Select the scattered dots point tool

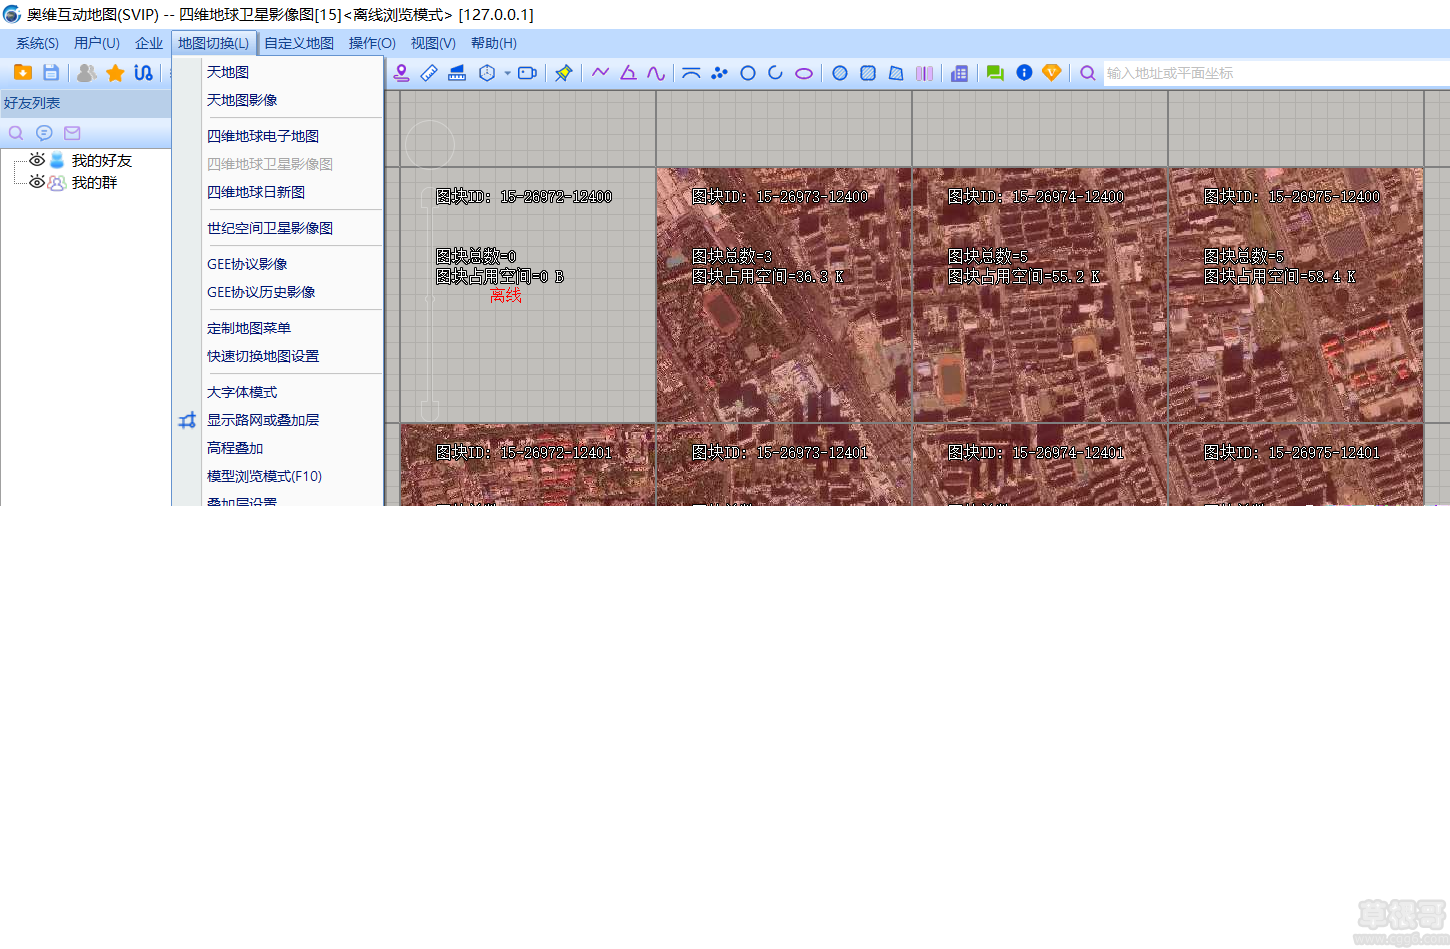(719, 73)
